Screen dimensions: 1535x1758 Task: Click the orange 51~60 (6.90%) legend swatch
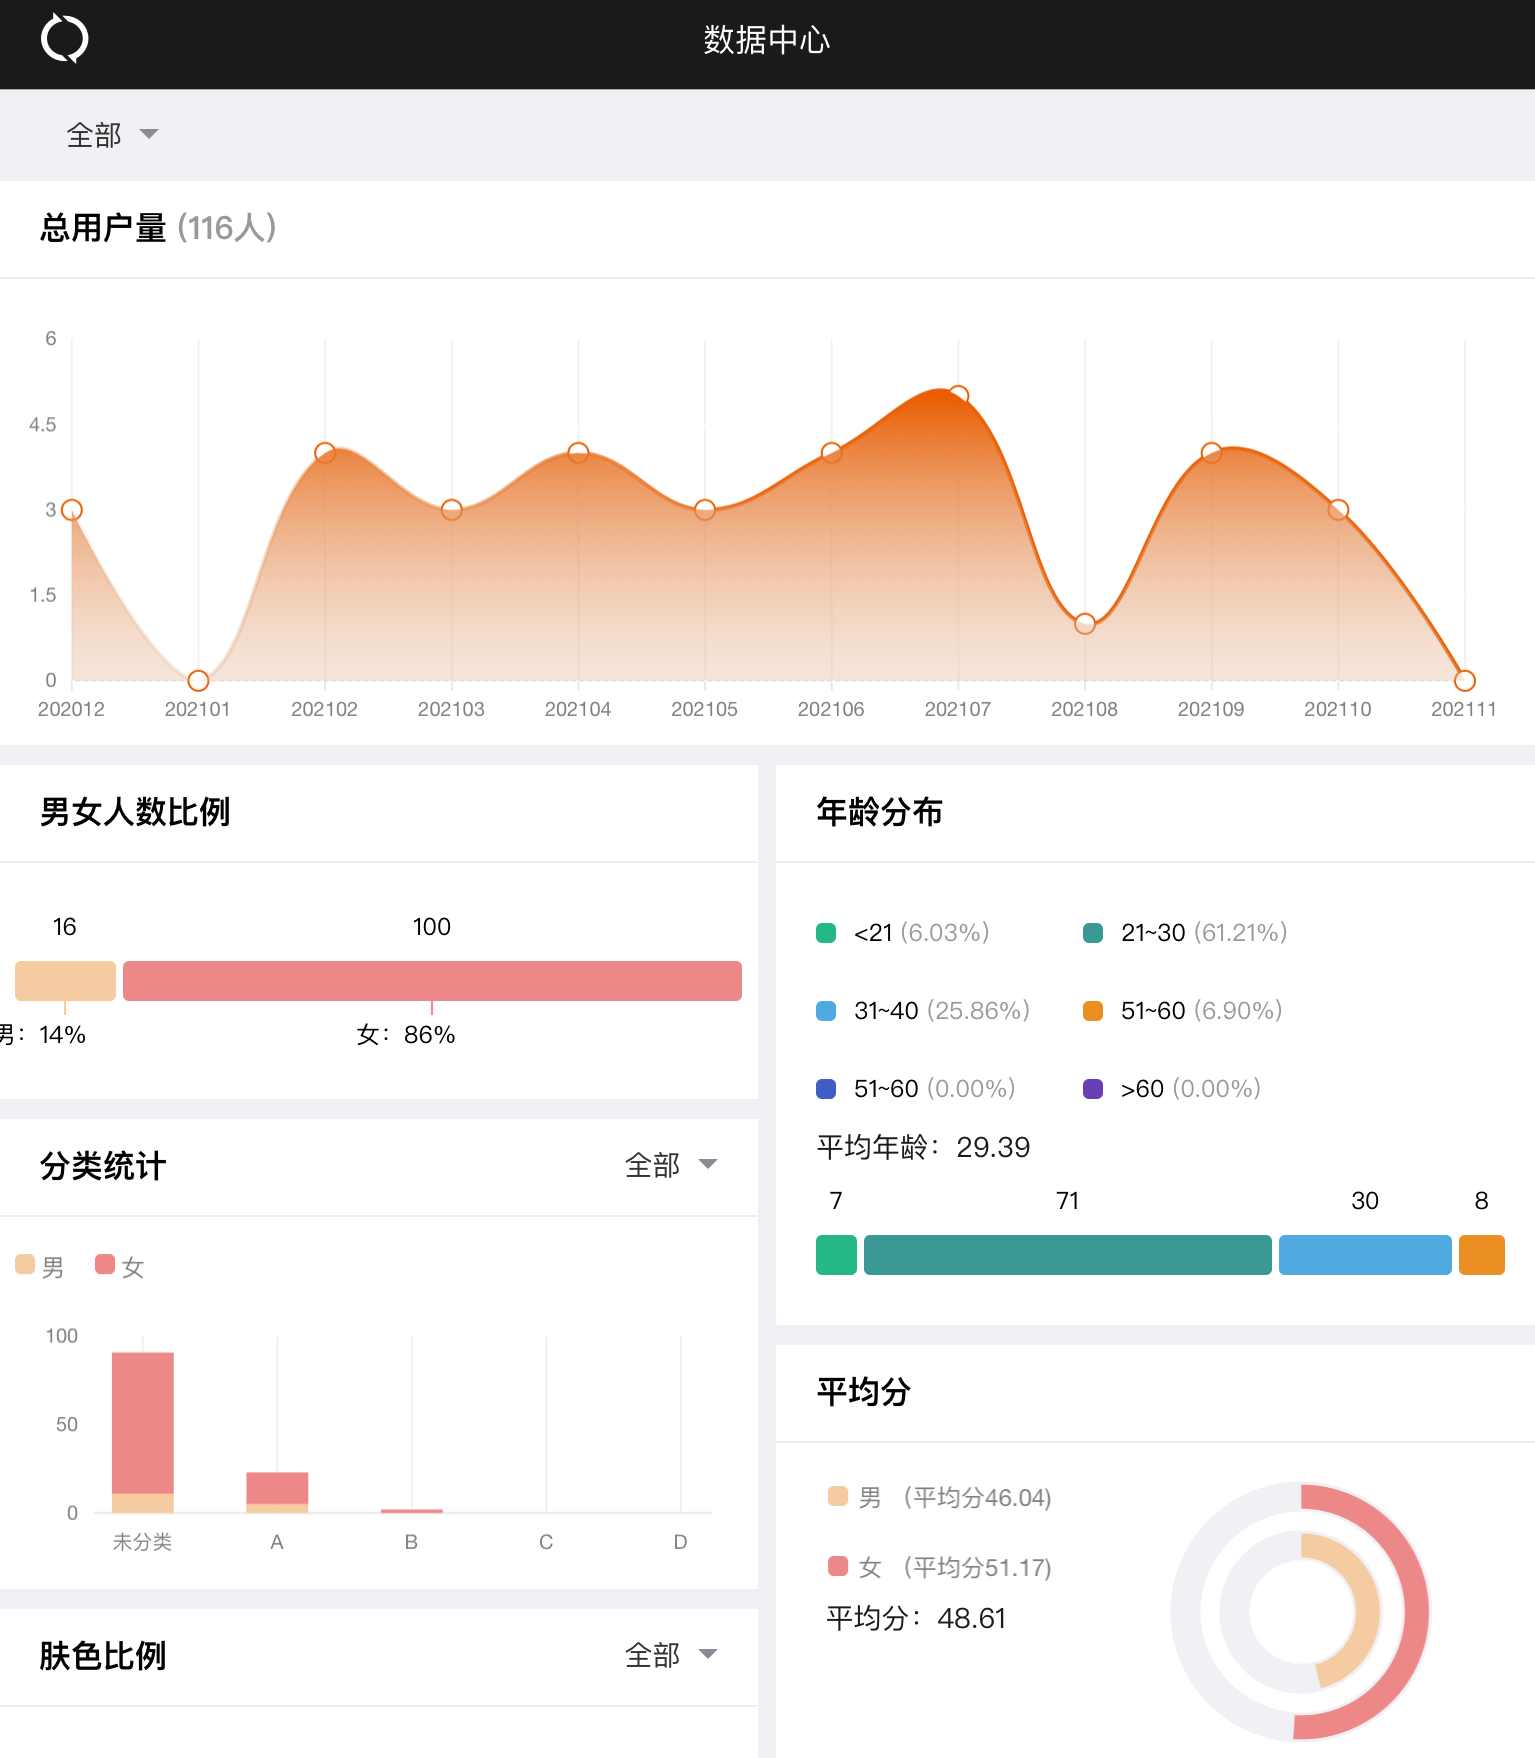1093,1011
